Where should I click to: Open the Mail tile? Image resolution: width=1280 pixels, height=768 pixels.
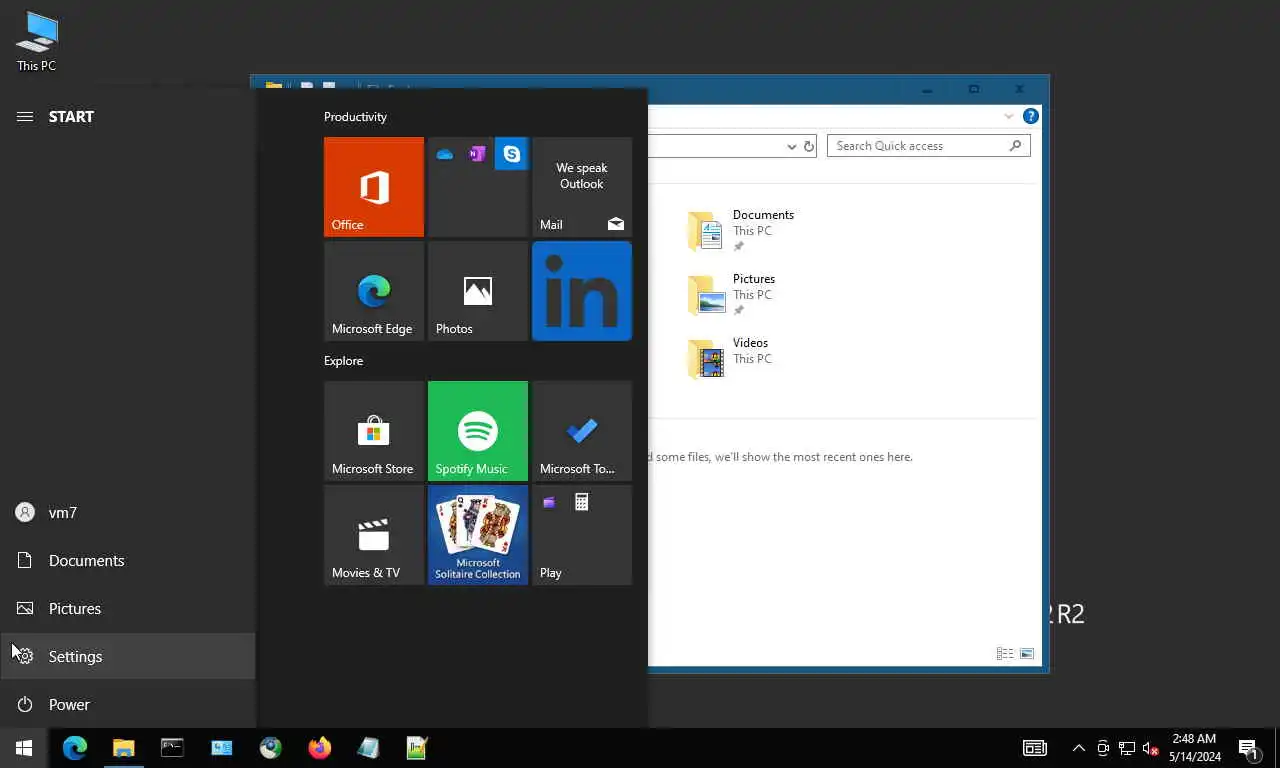582,187
